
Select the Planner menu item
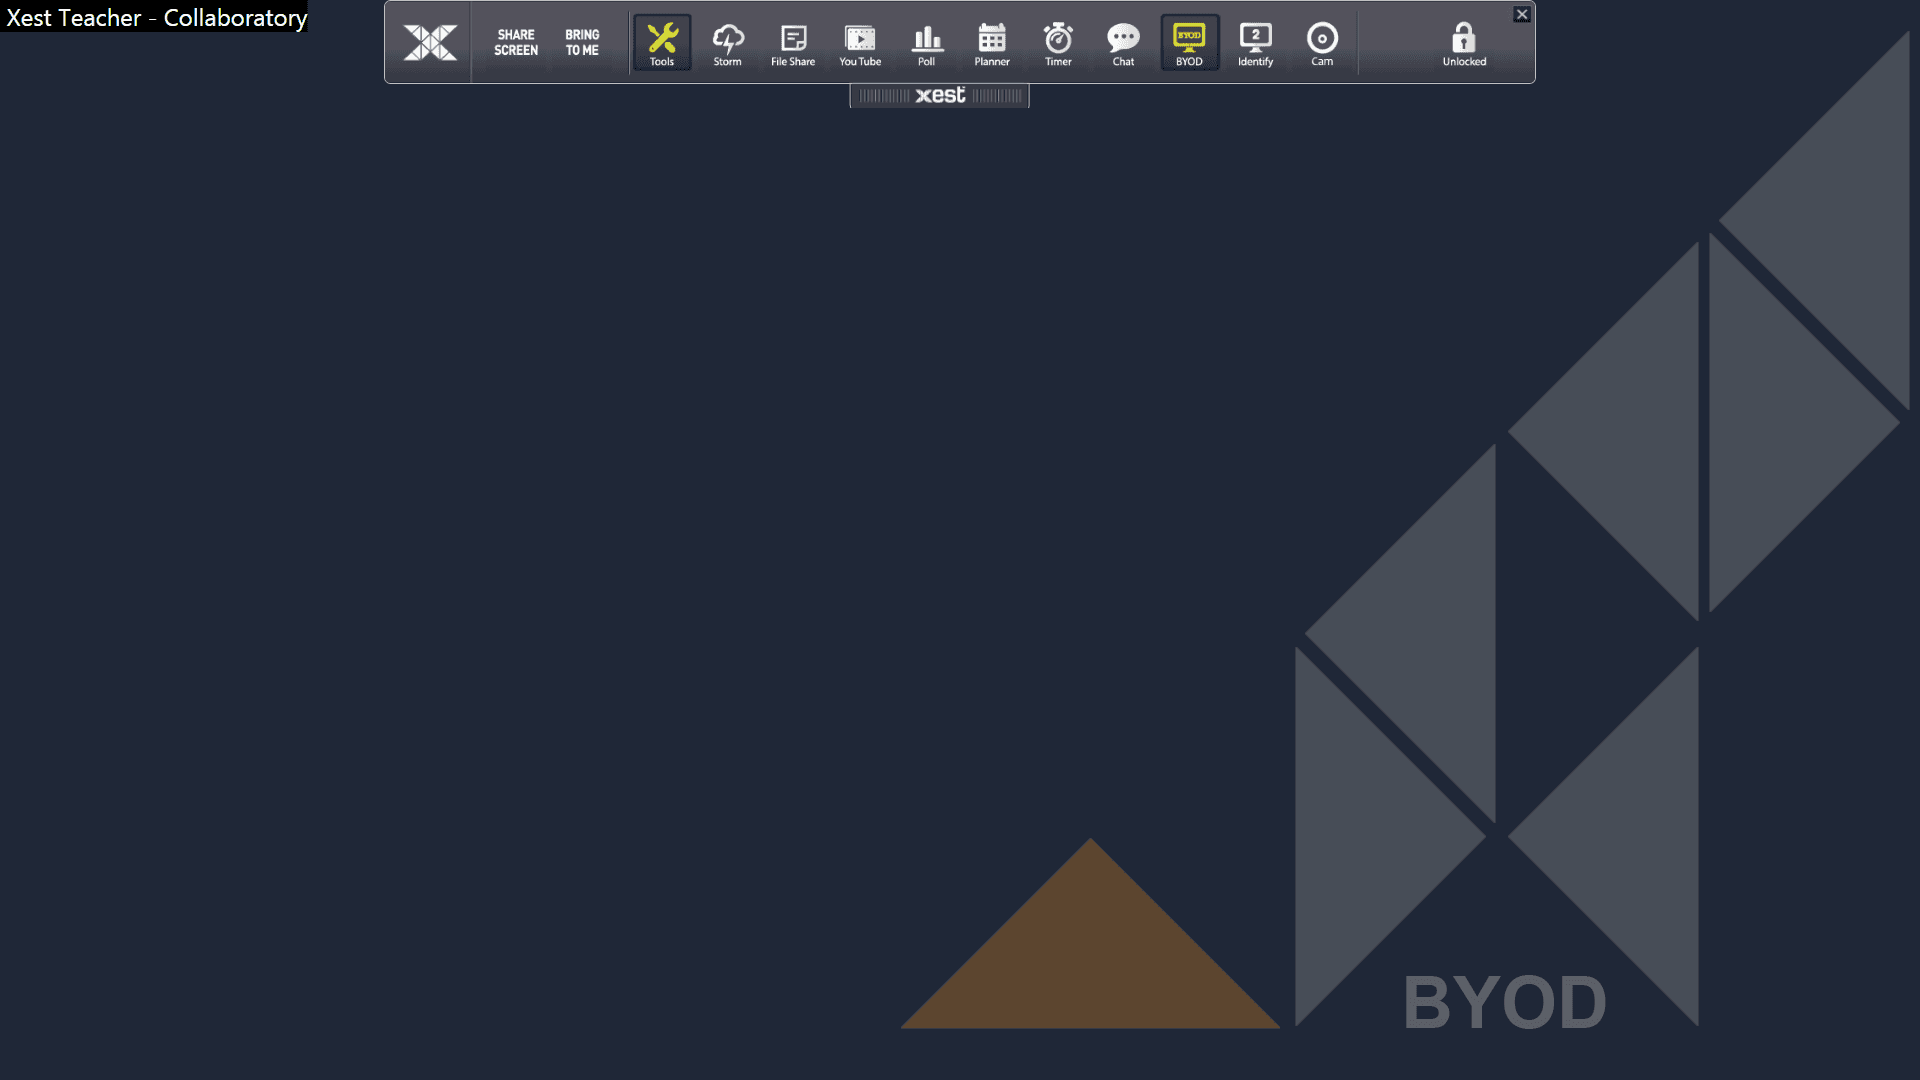(x=992, y=44)
